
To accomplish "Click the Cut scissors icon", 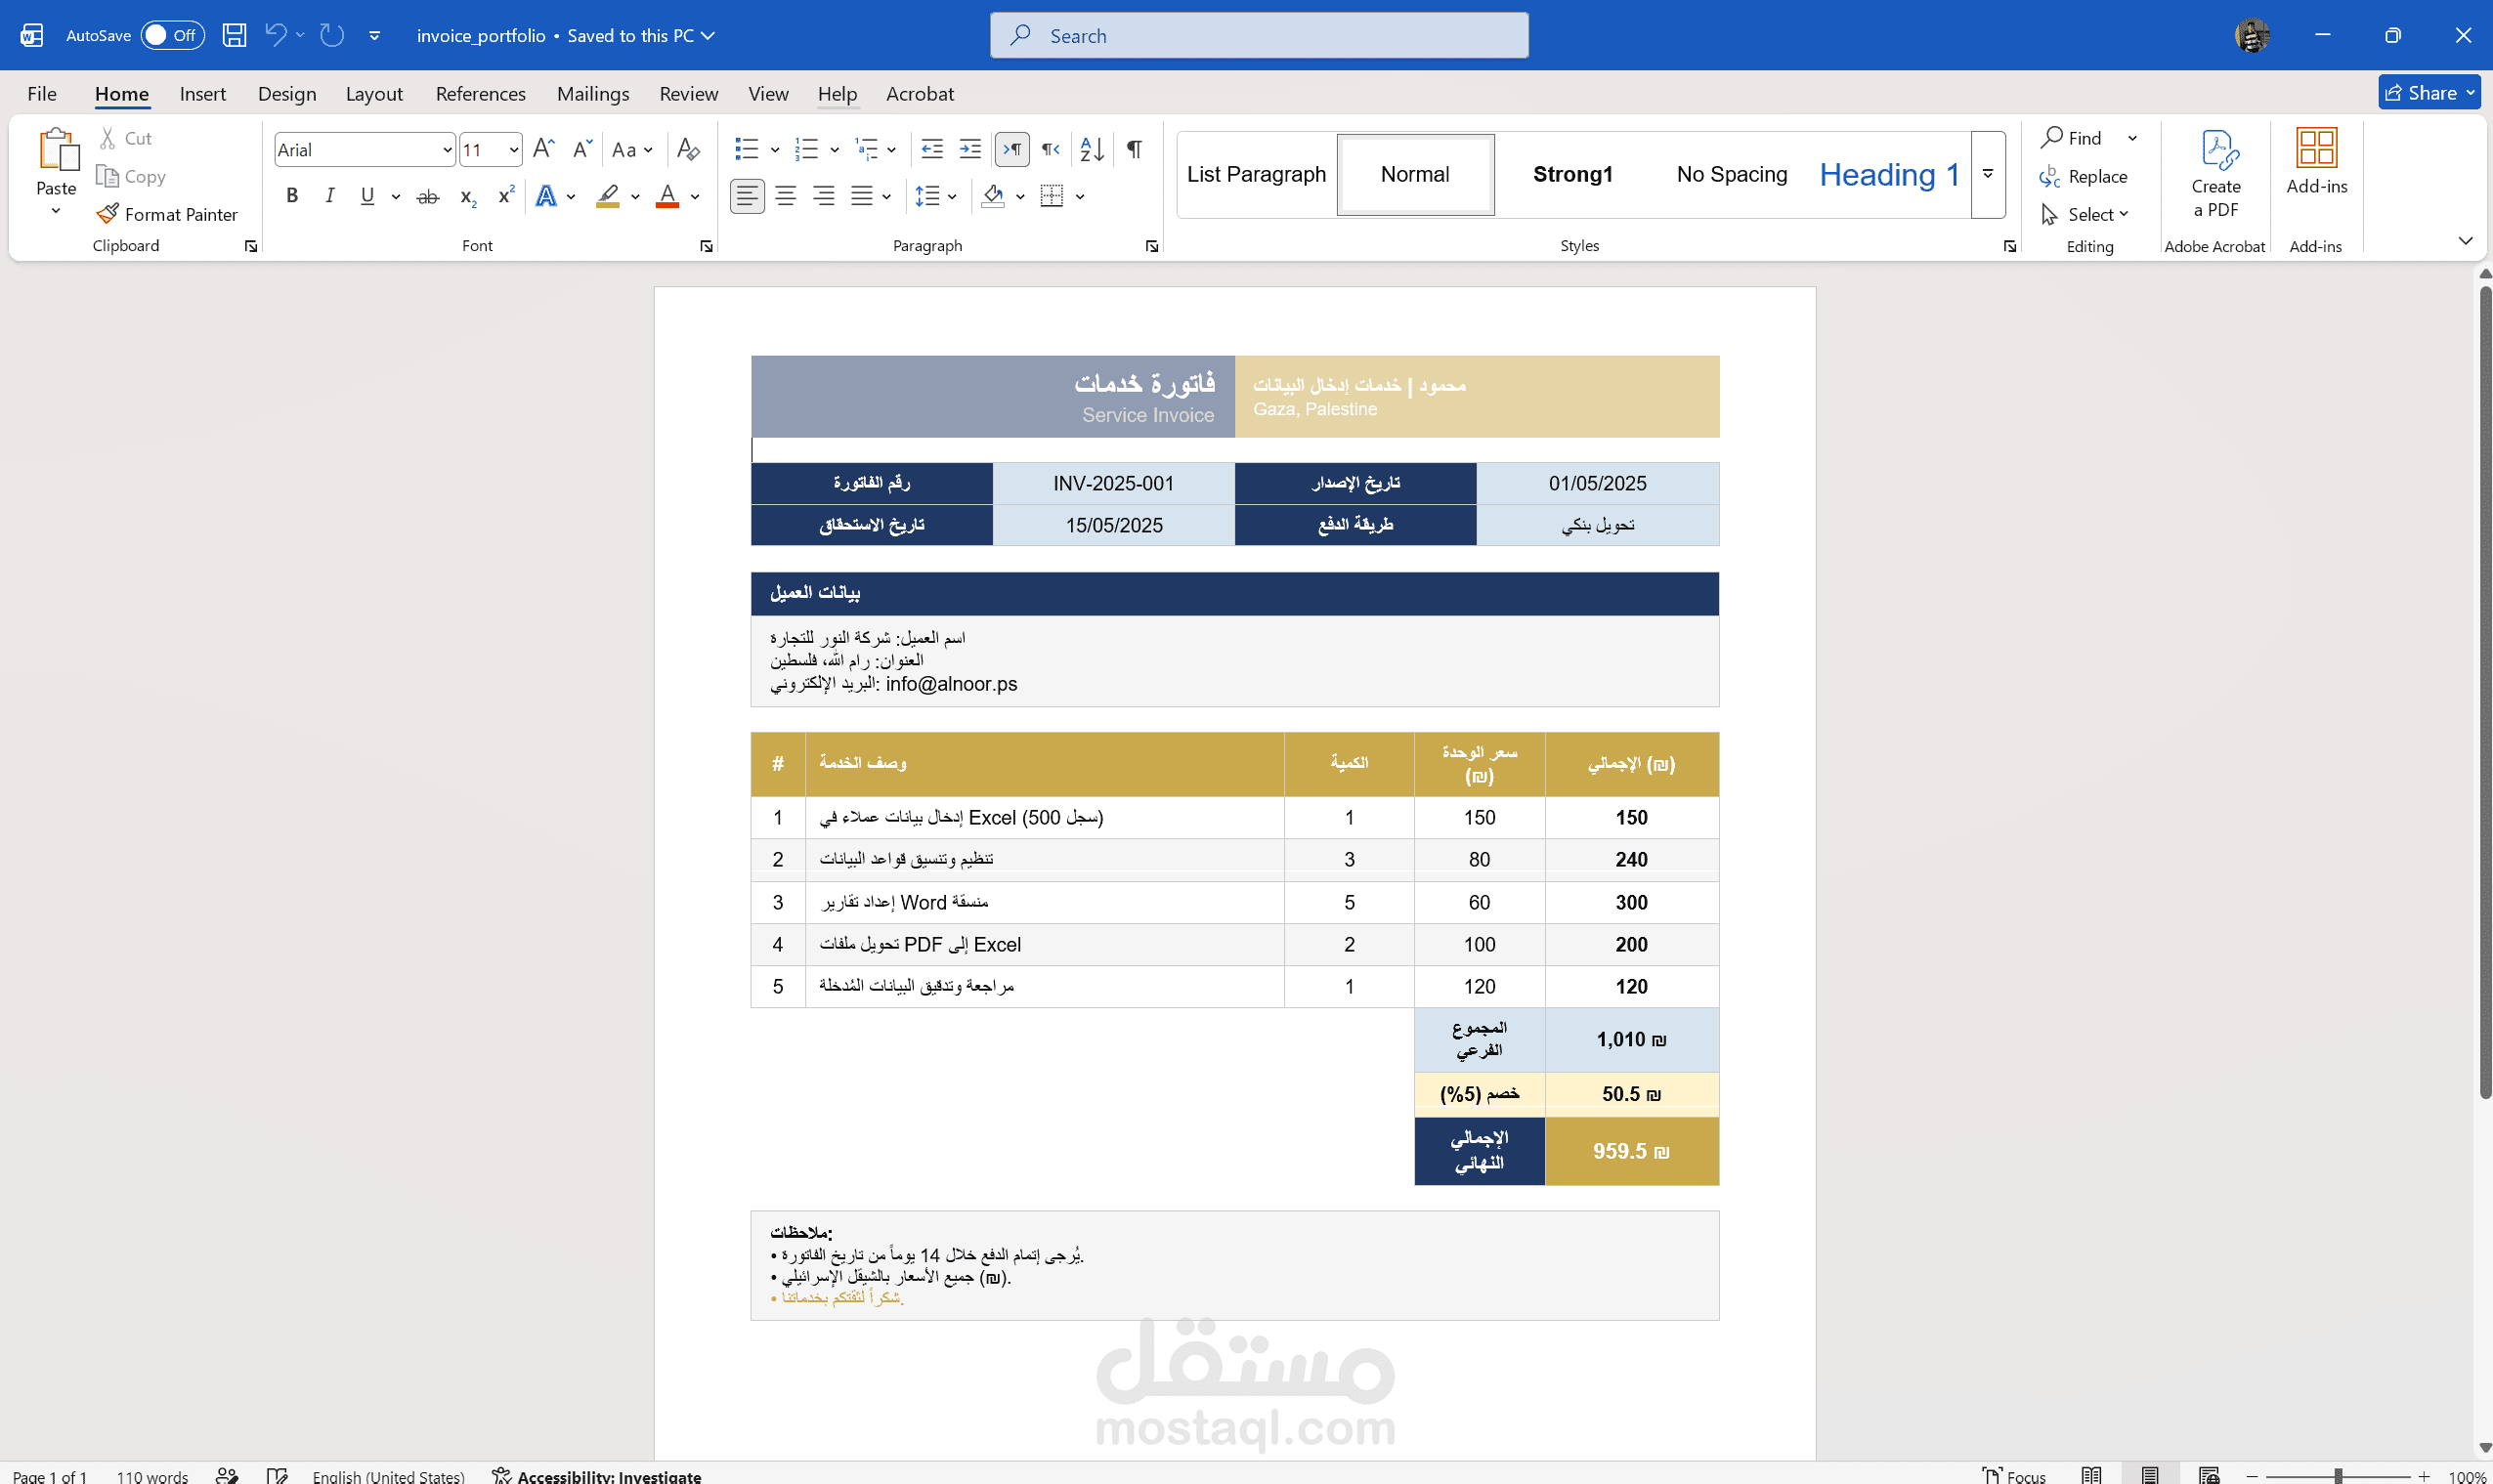I will [107, 138].
